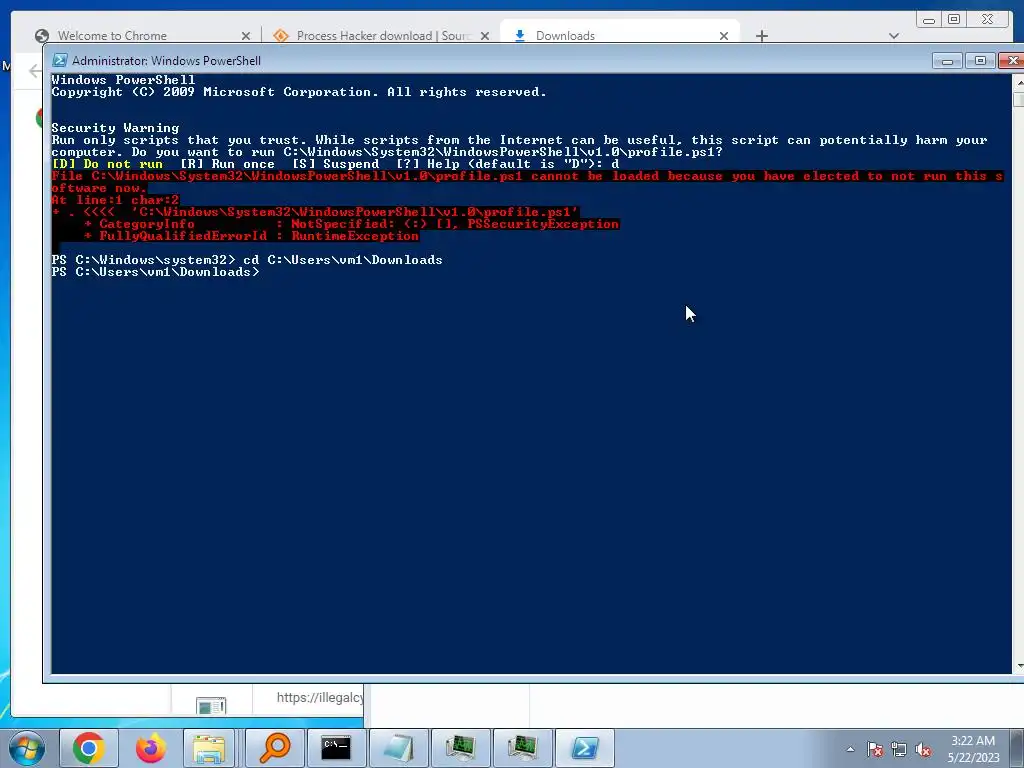Image resolution: width=1024 pixels, height=768 pixels.
Task: Restore down the Chrome window
Action: pos(954,20)
